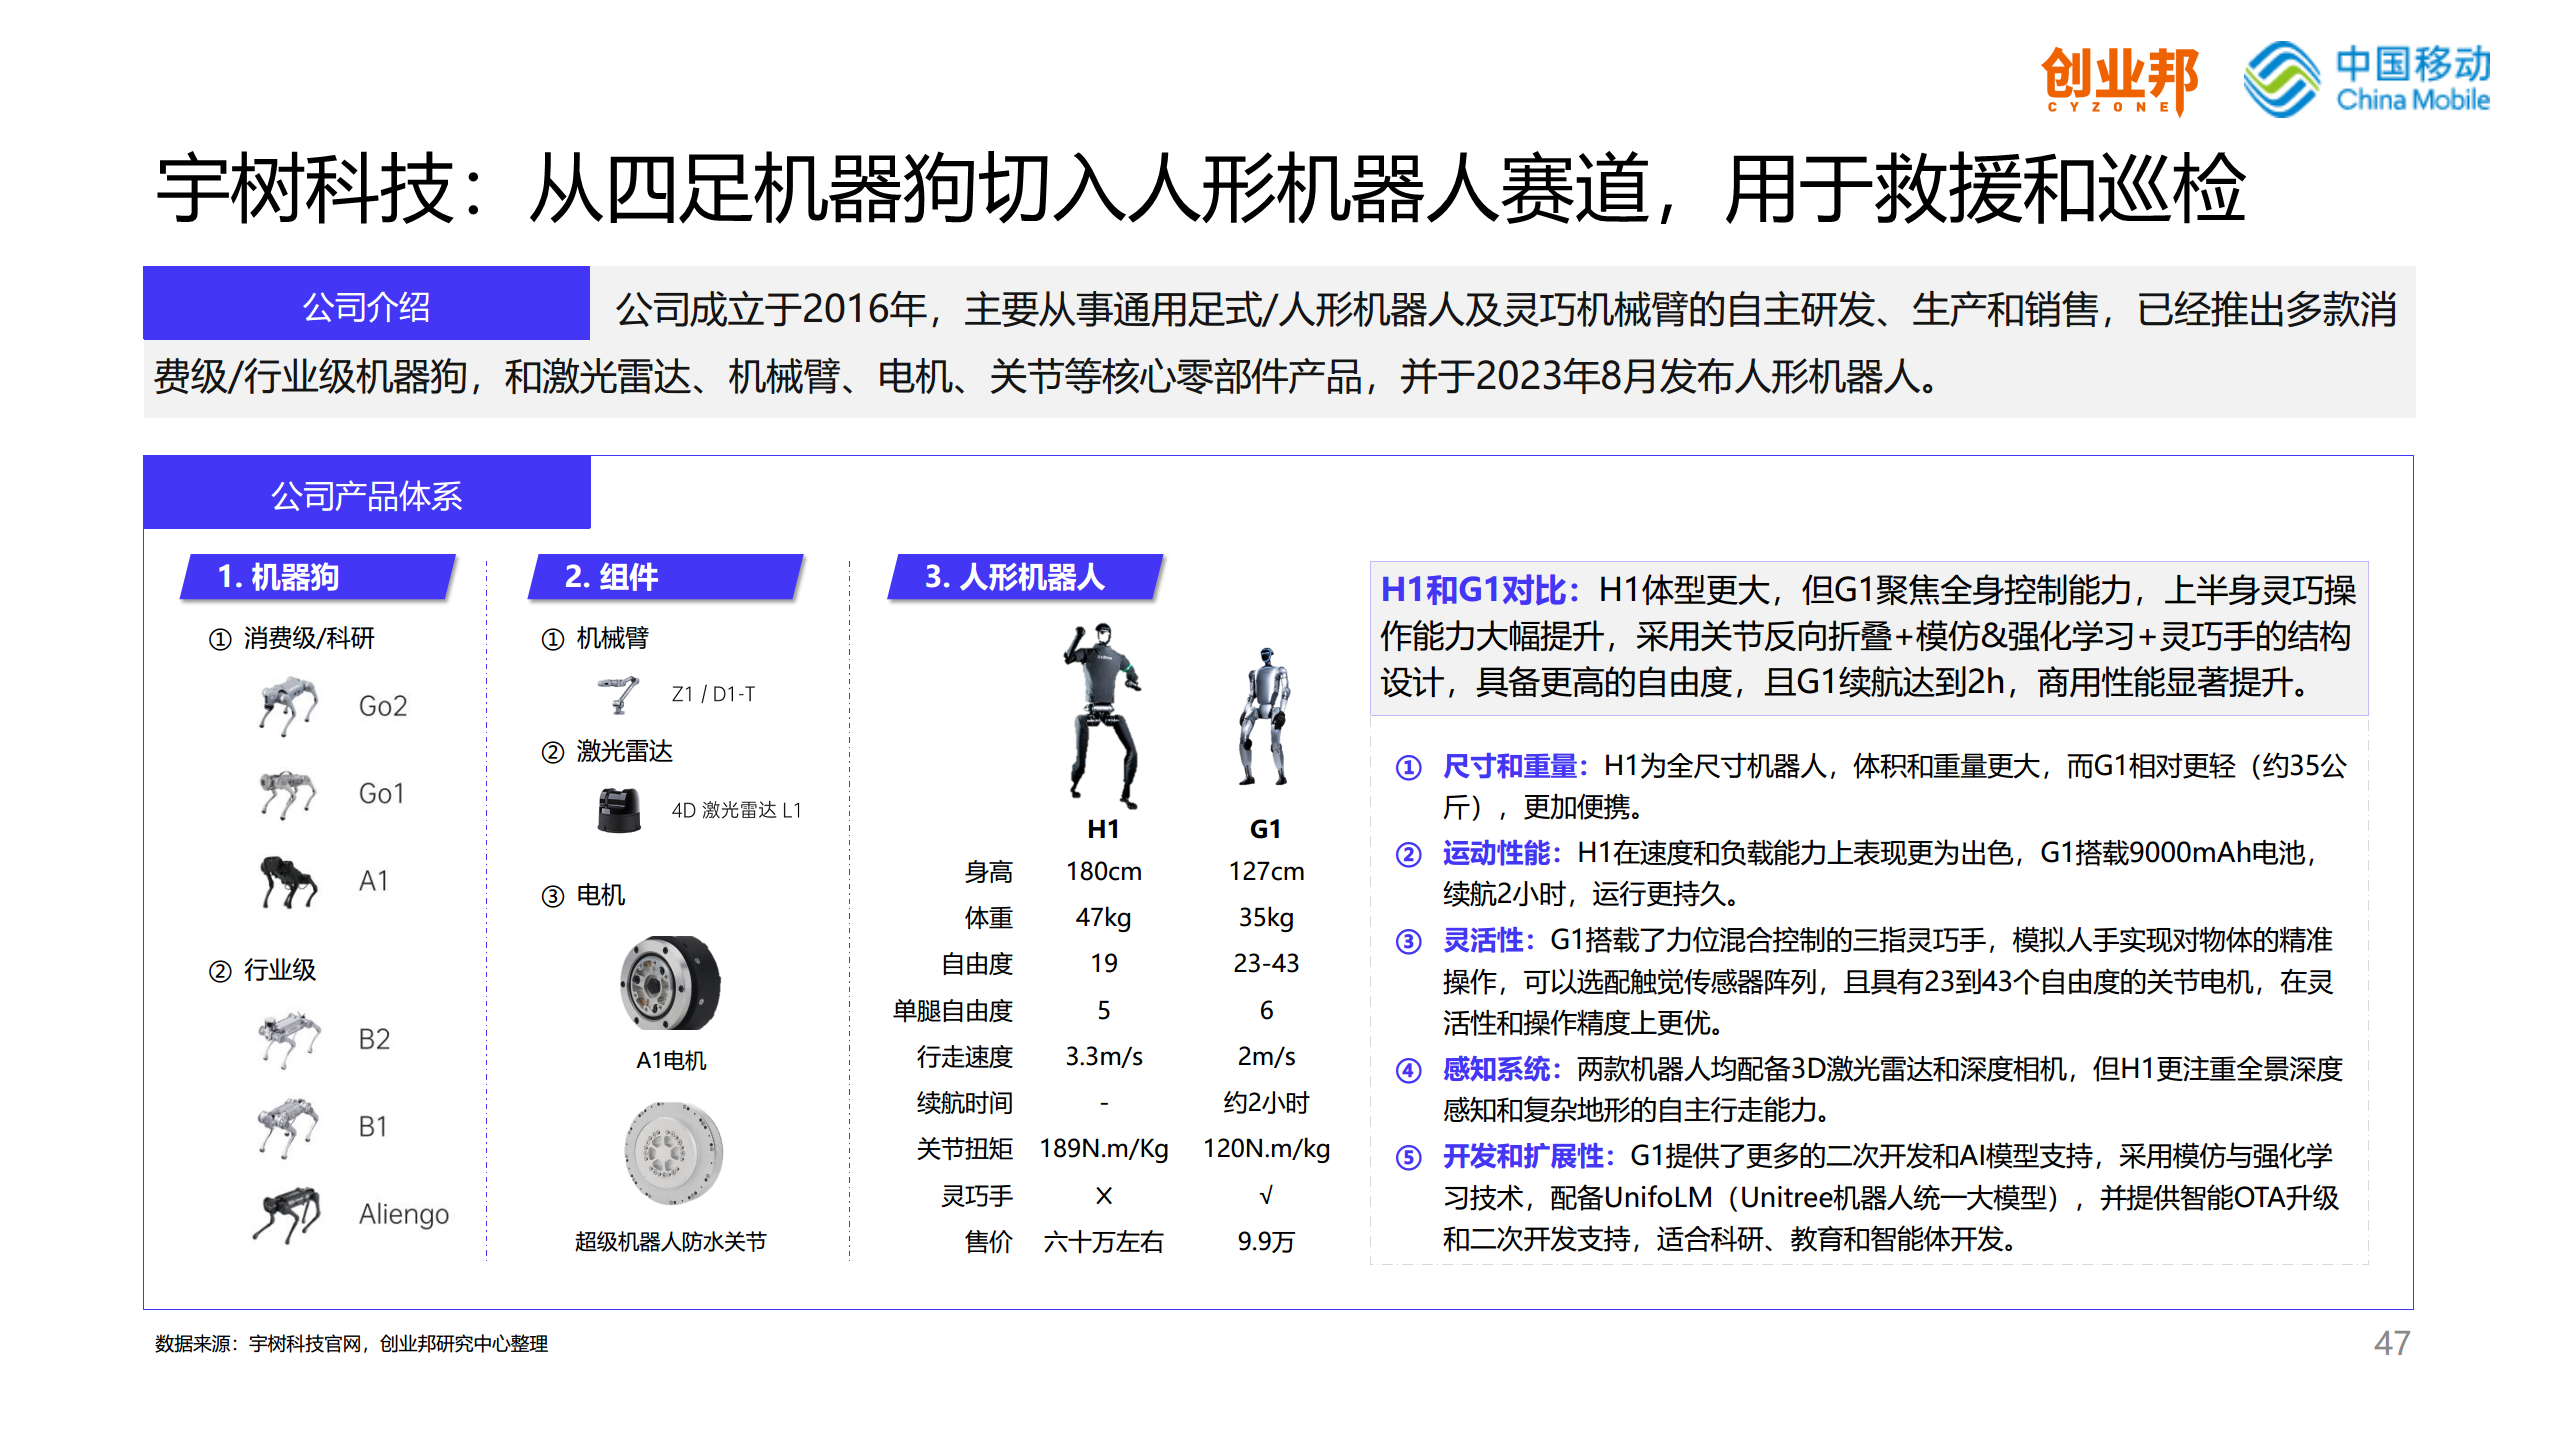
Task: Click the G1 height value '127cm'
Action: point(1266,871)
